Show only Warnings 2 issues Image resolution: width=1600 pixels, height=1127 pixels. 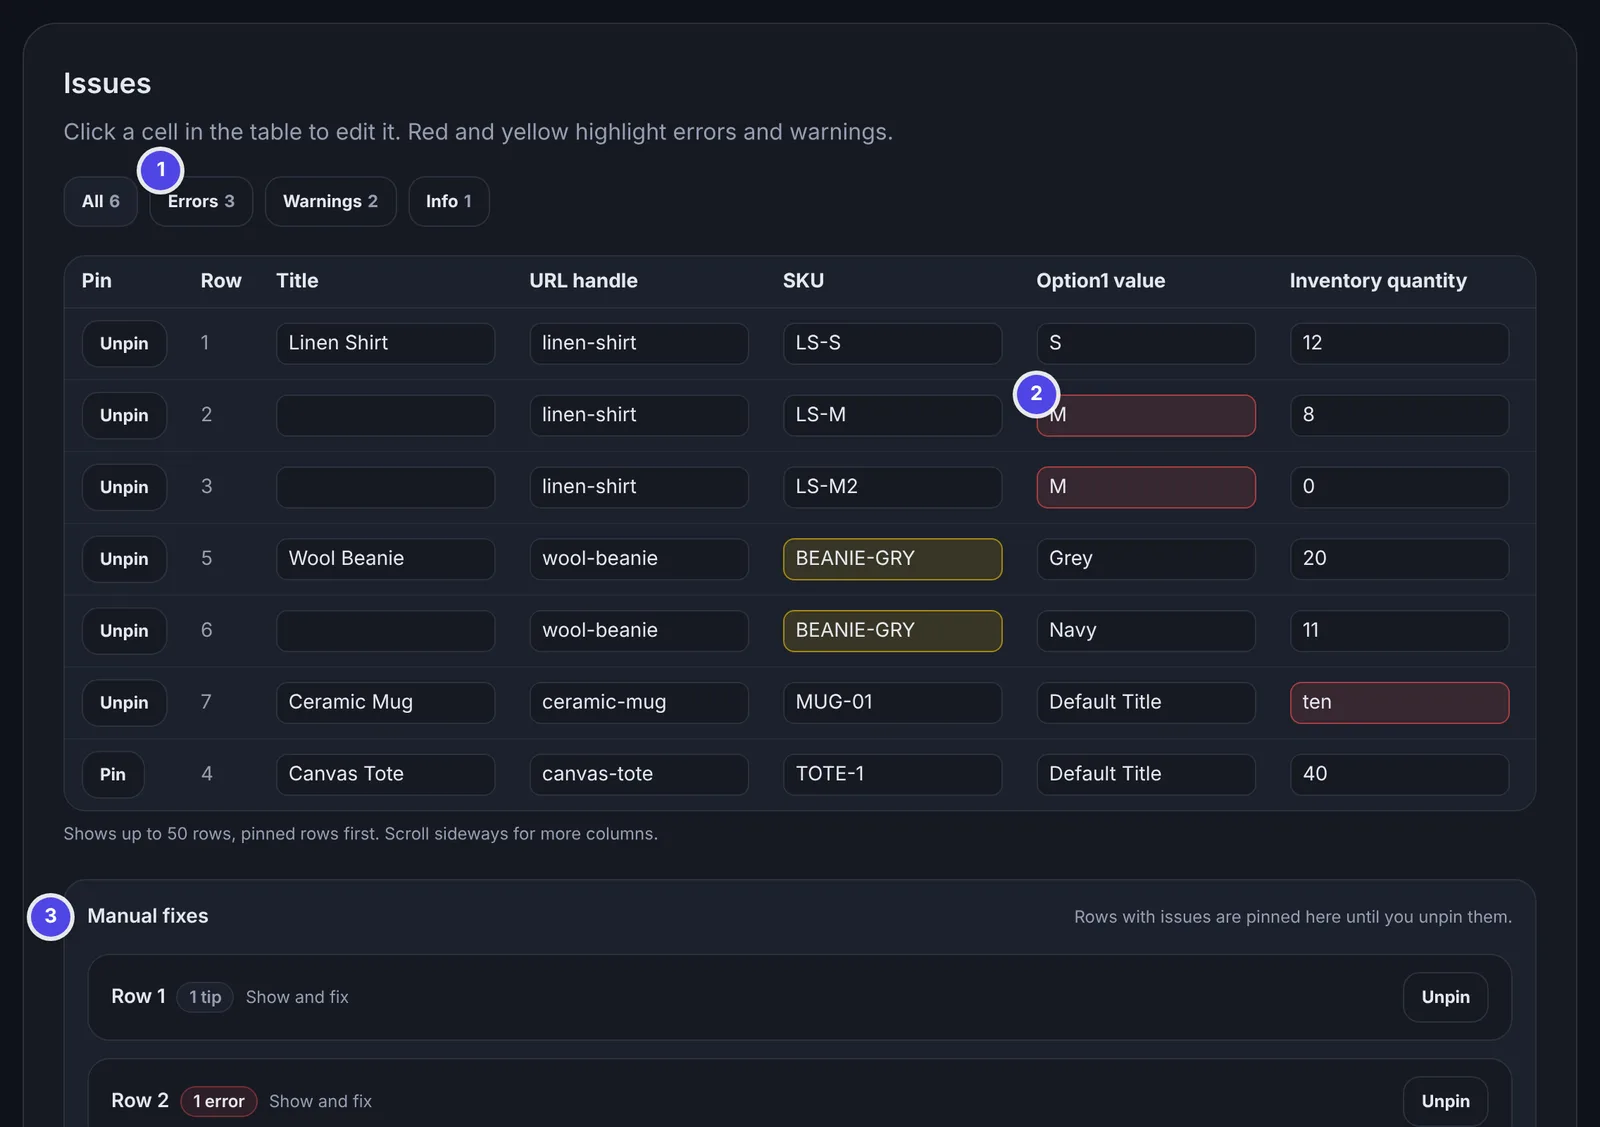point(330,201)
